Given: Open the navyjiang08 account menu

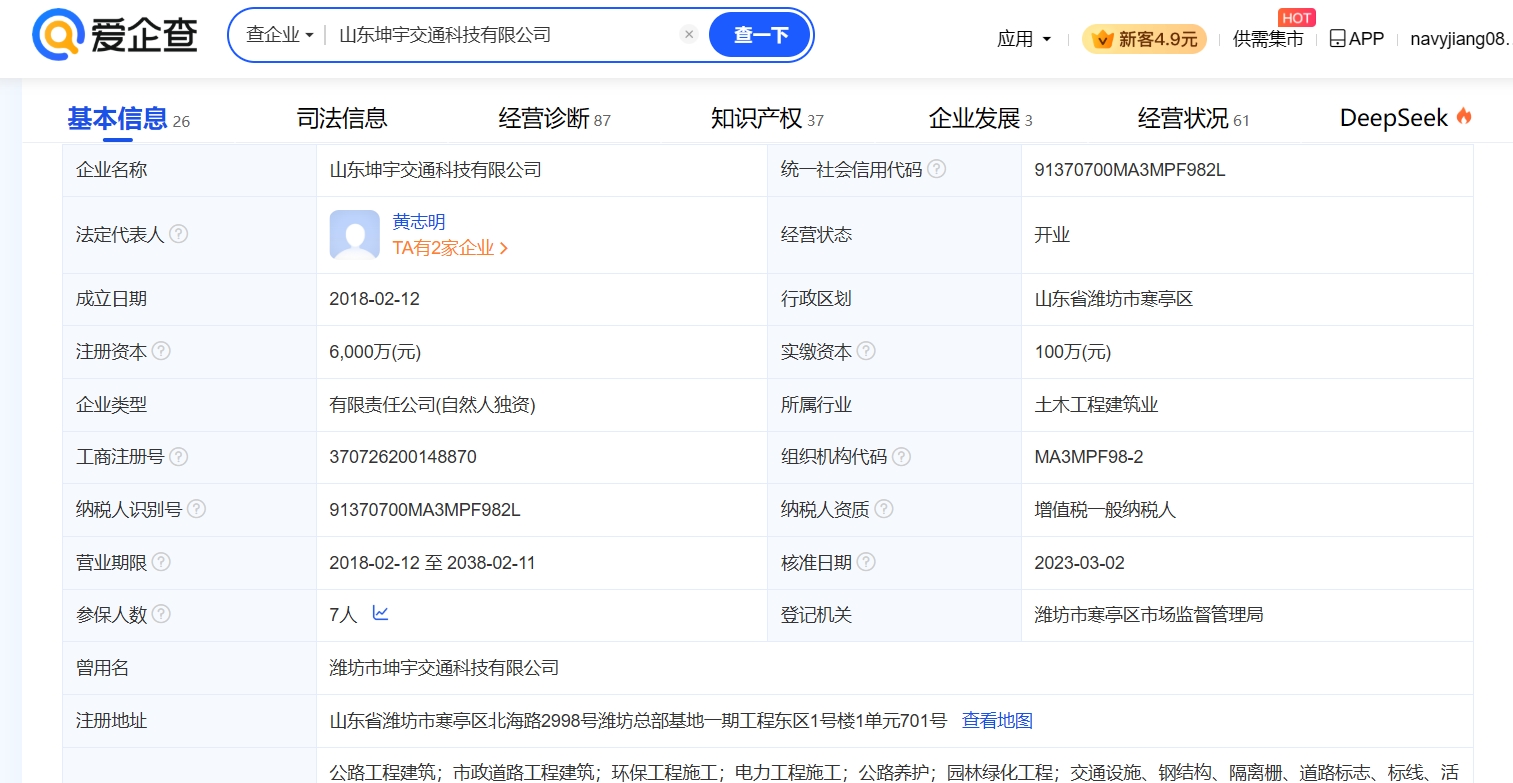Looking at the screenshot, I should coord(1461,39).
